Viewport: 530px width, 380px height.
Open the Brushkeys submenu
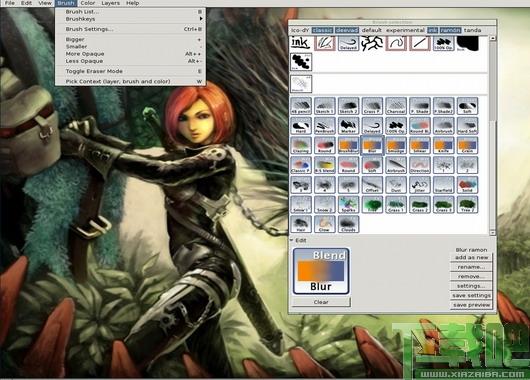pyautogui.click(x=130, y=19)
